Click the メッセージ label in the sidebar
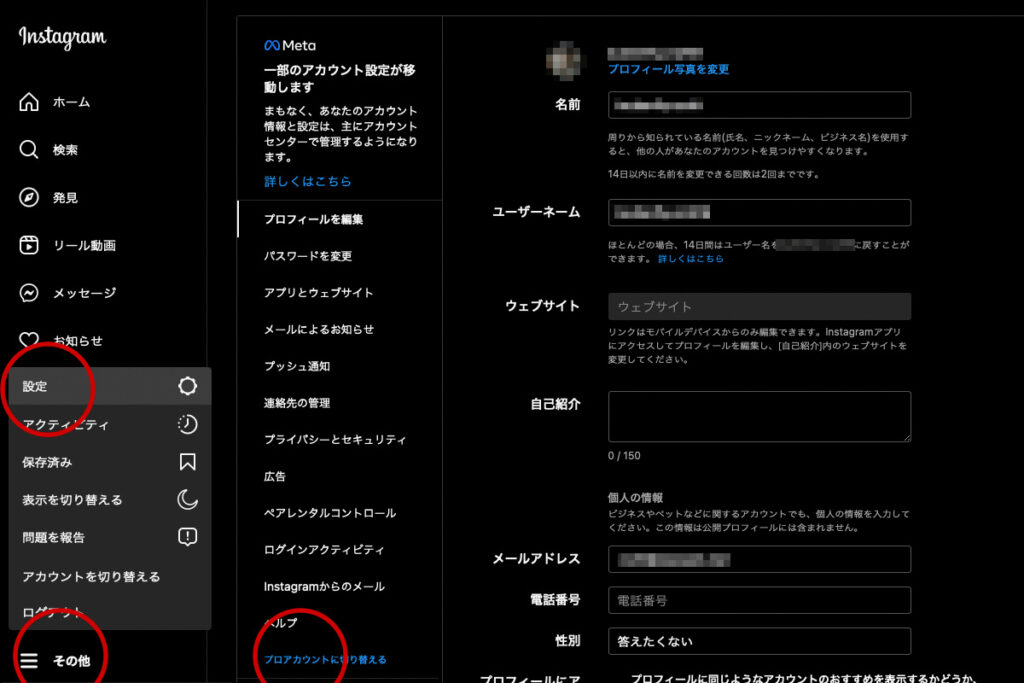 [84, 293]
